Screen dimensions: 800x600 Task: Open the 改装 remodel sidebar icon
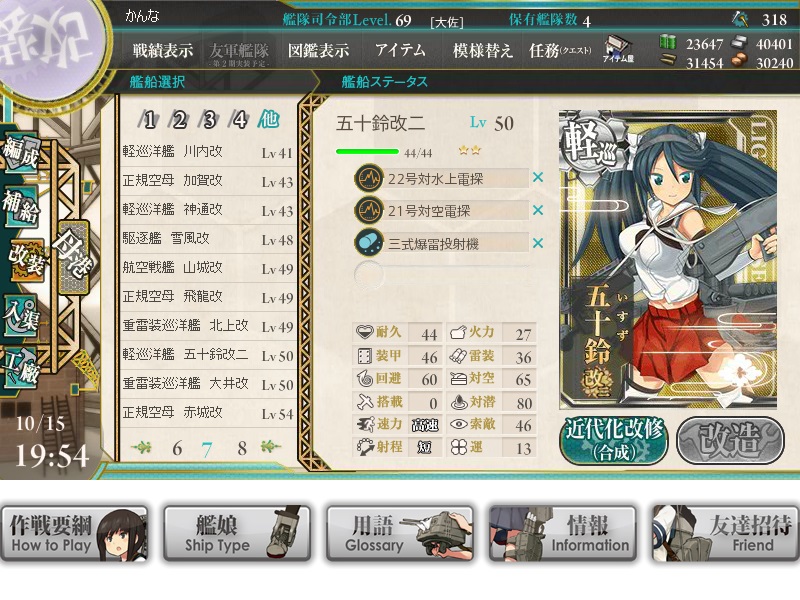(26, 260)
